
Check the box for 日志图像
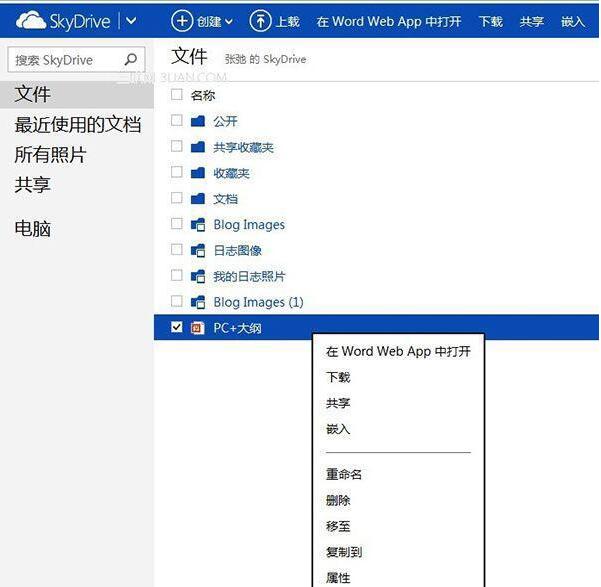(x=176, y=250)
